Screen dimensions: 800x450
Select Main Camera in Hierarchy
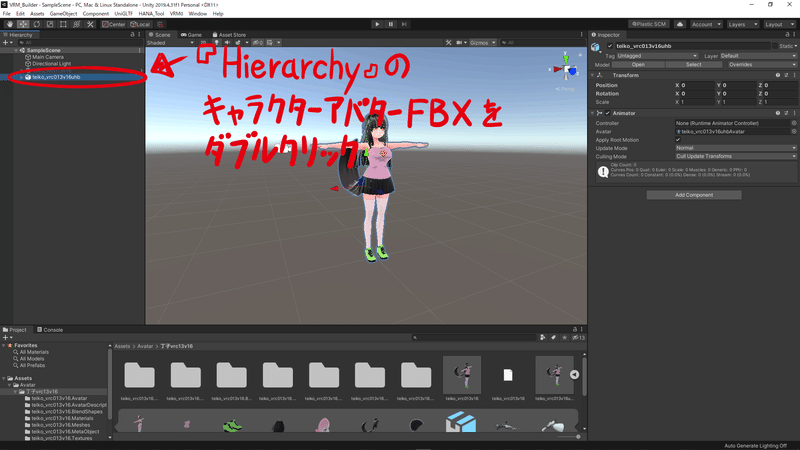[x=47, y=57]
